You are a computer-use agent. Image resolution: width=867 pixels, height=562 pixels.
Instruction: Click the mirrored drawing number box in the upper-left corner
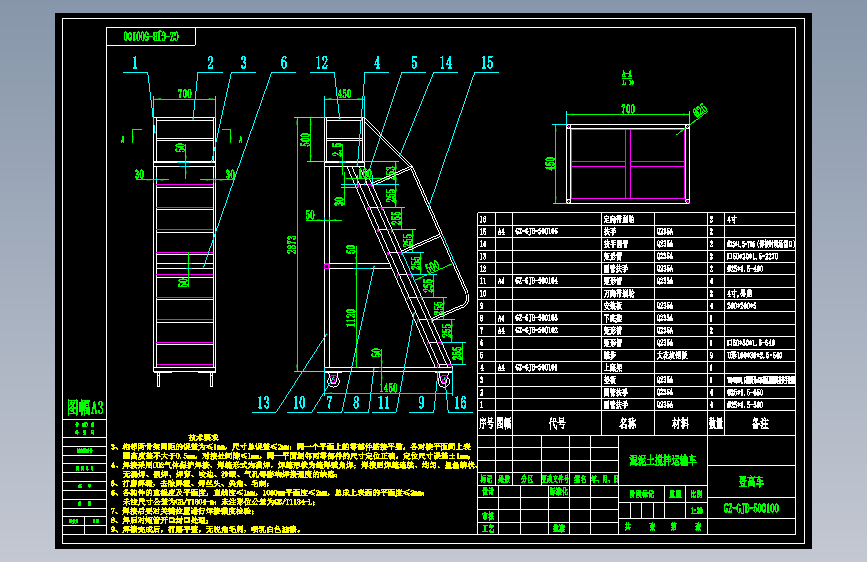pyautogui.click(x=151, y=37)
